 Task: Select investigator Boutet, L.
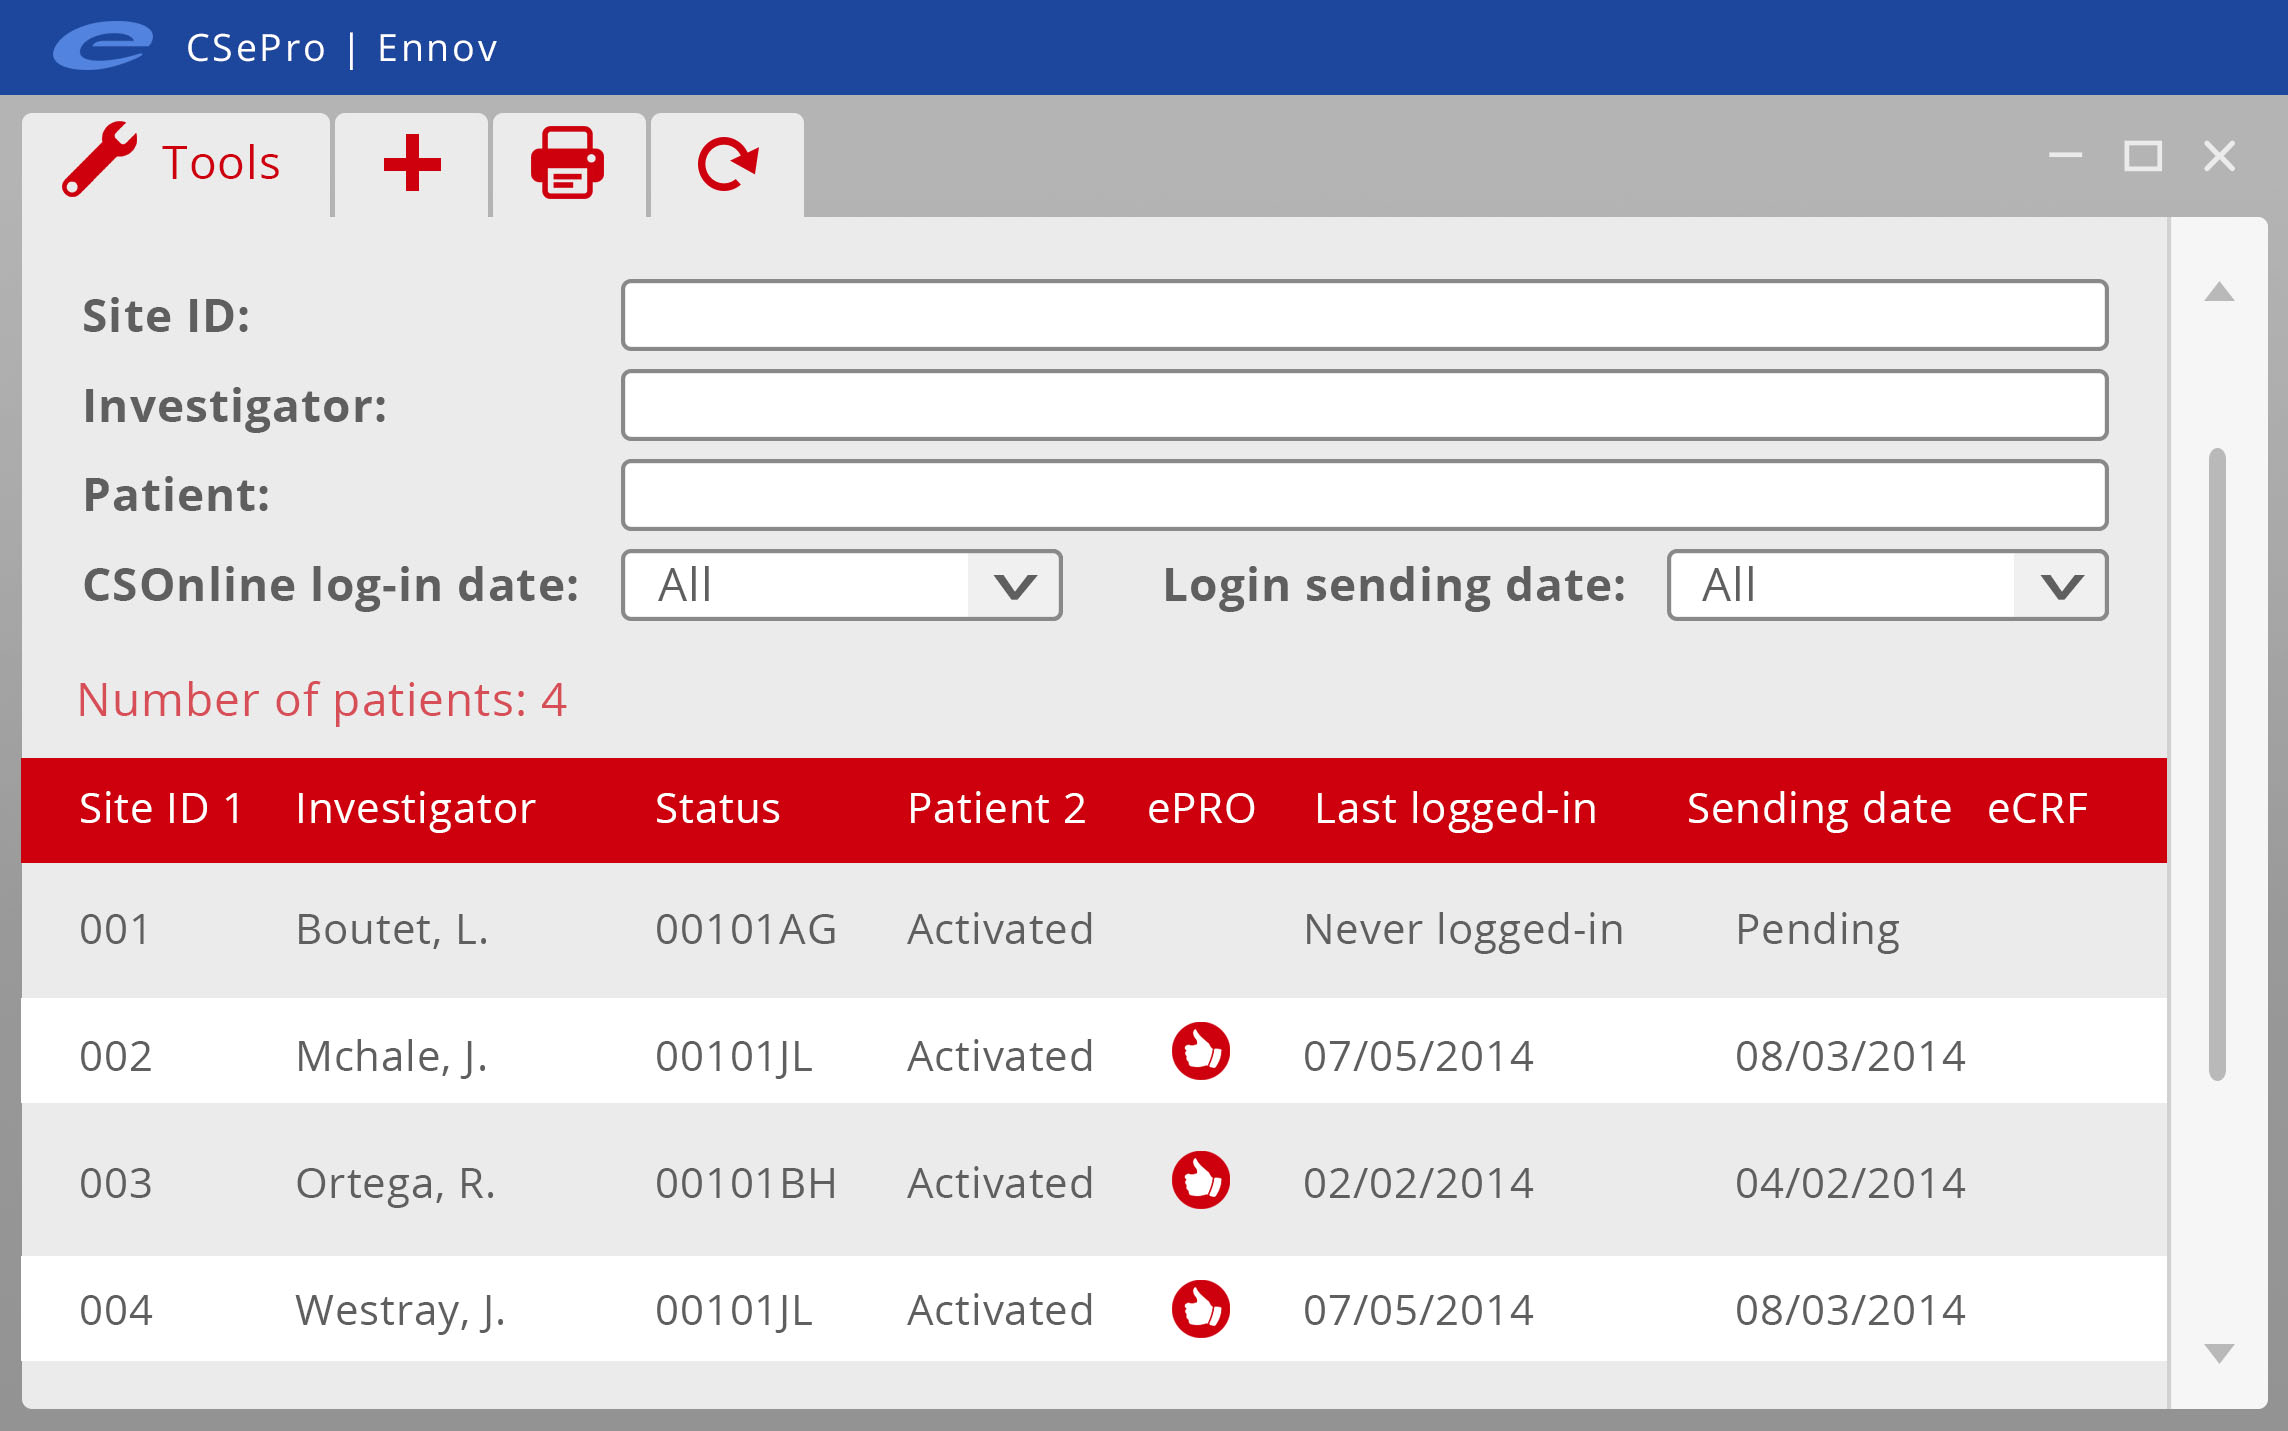pos(392,930)
